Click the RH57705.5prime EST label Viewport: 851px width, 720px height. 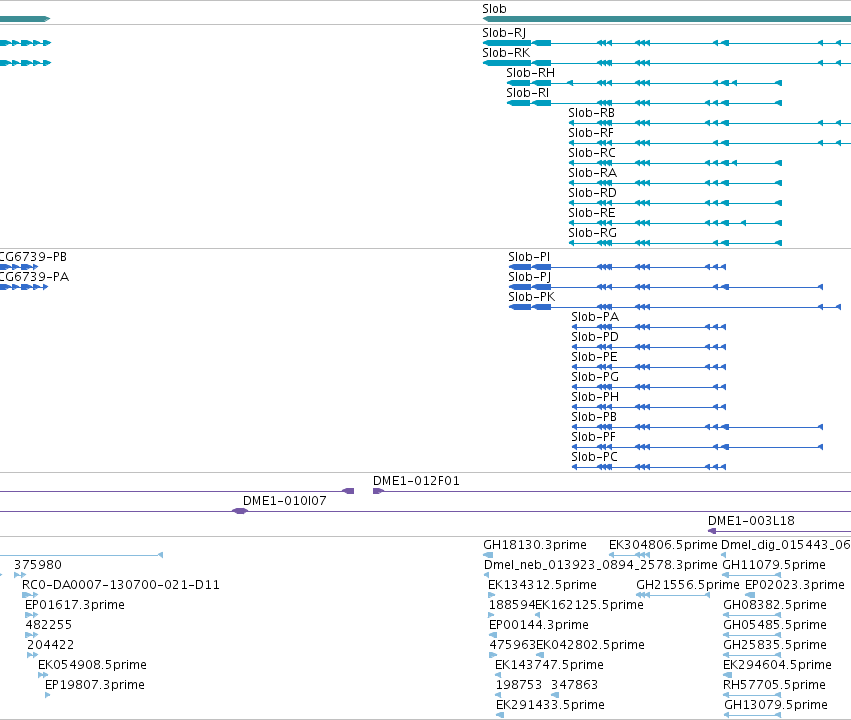(774, 686)
